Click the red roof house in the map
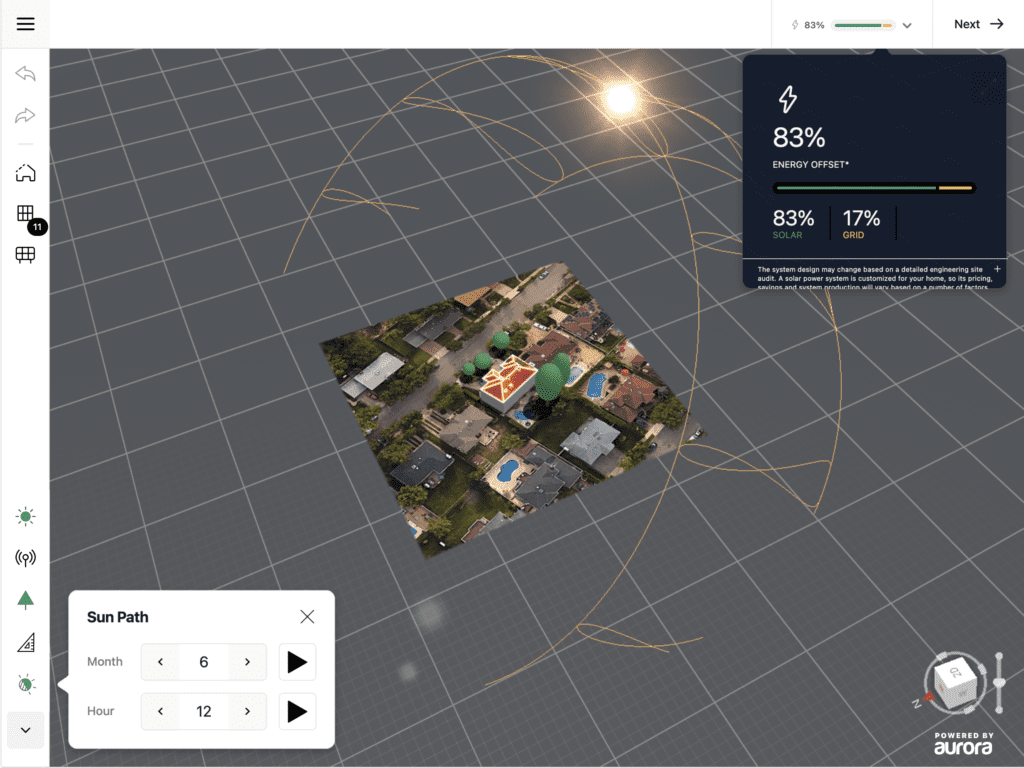1024x768 pixels. point(507,383)
